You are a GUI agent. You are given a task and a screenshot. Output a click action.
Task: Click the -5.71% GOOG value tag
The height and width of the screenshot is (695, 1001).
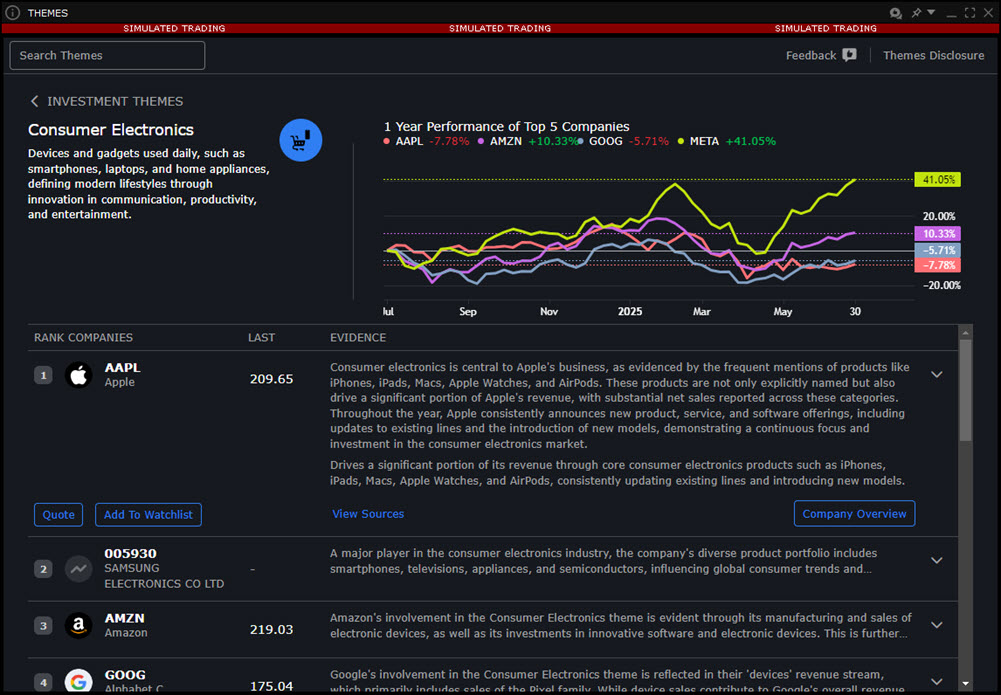(x=937, y=250)
